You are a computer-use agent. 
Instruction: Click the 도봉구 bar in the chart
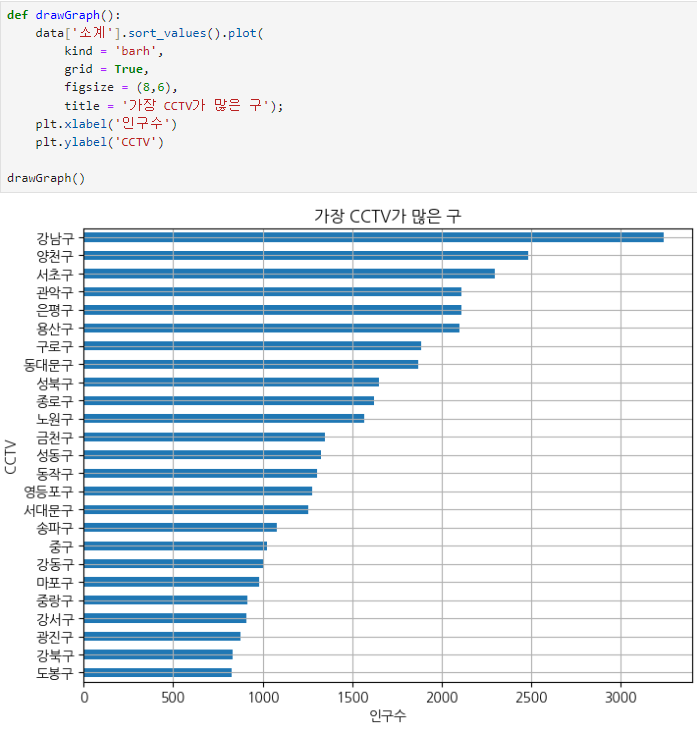click(x=157, y=672)
